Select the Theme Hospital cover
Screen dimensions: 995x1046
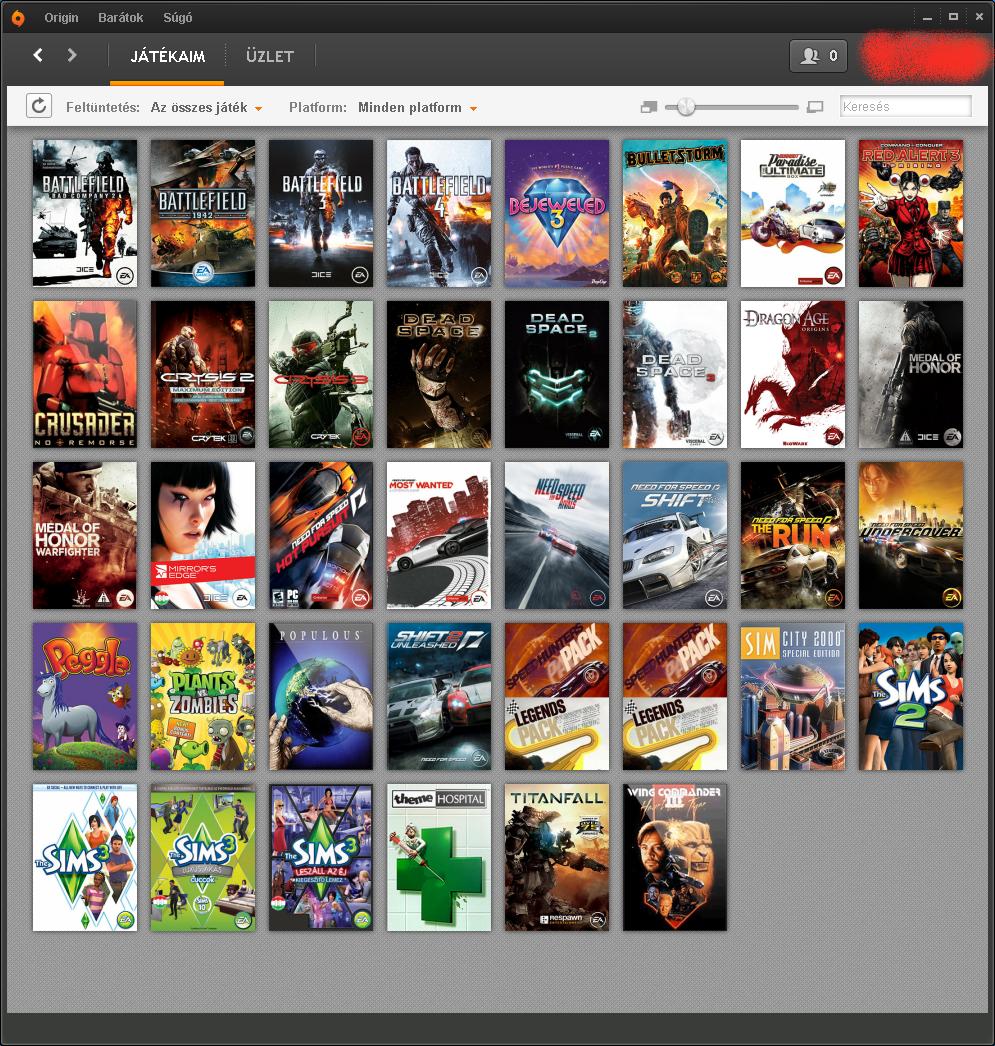439,857
